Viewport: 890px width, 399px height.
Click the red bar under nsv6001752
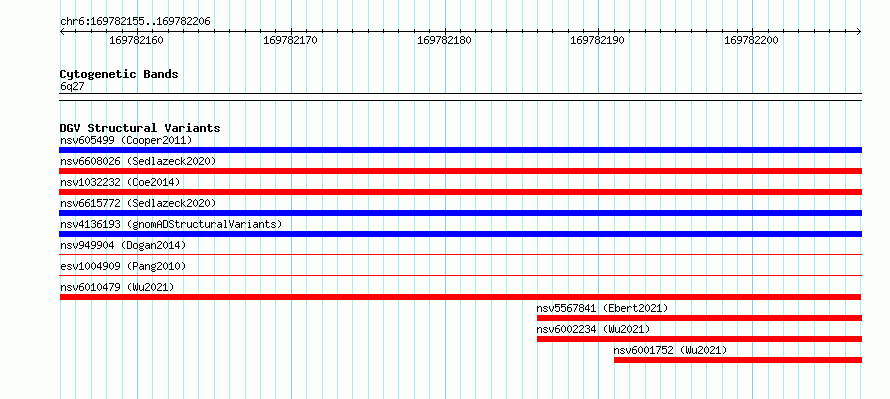738,360
